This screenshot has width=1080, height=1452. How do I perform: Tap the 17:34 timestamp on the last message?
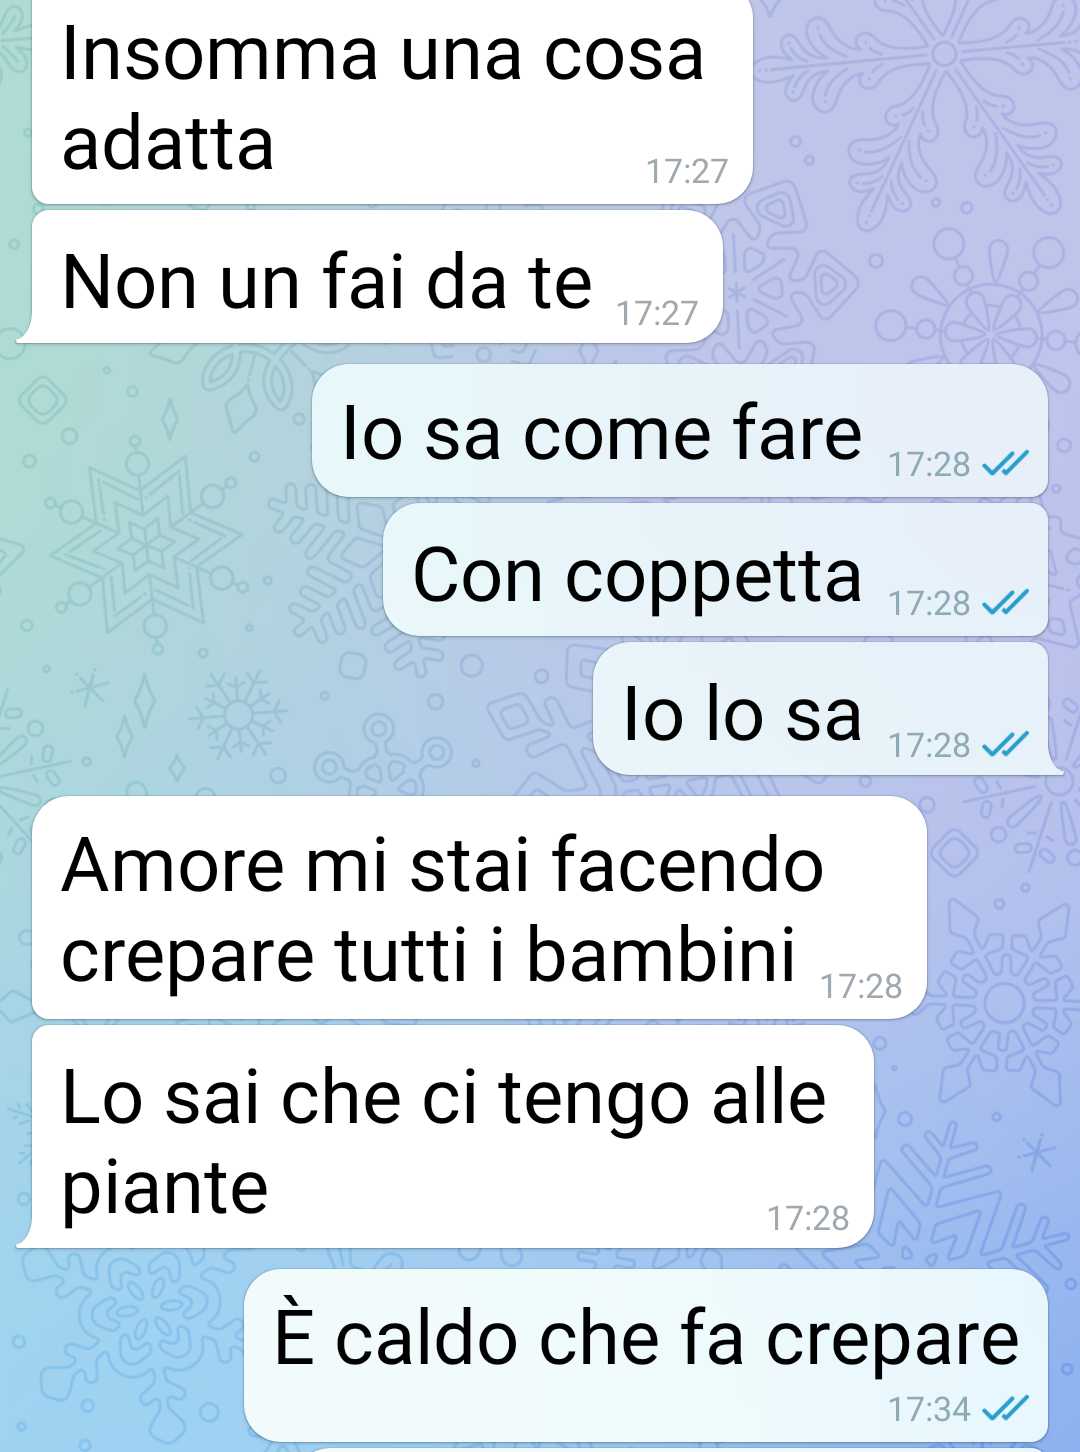930,1409
